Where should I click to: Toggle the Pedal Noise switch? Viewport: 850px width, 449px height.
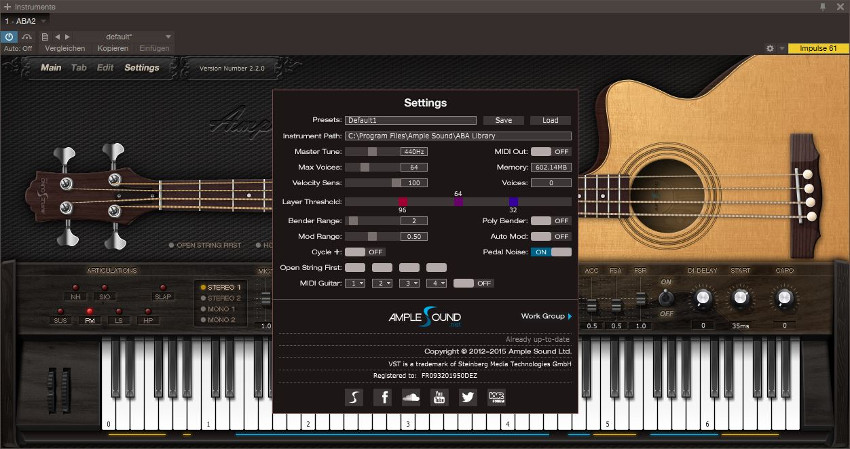point(551,252)
